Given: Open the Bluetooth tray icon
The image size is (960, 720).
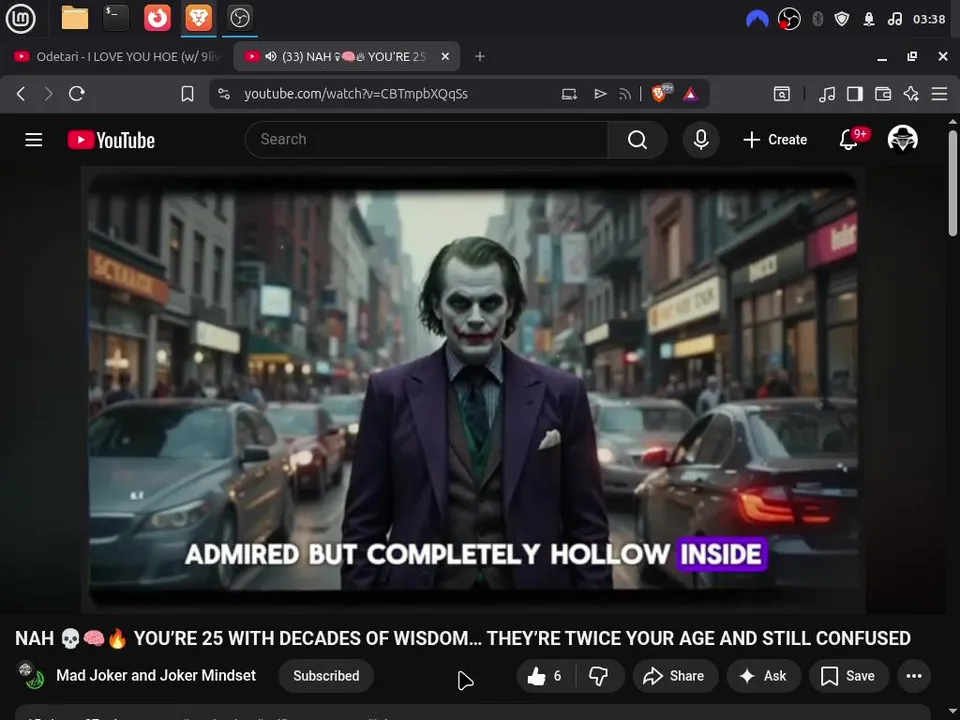Looking at the screenshot, I should click(x=817, y=20).
